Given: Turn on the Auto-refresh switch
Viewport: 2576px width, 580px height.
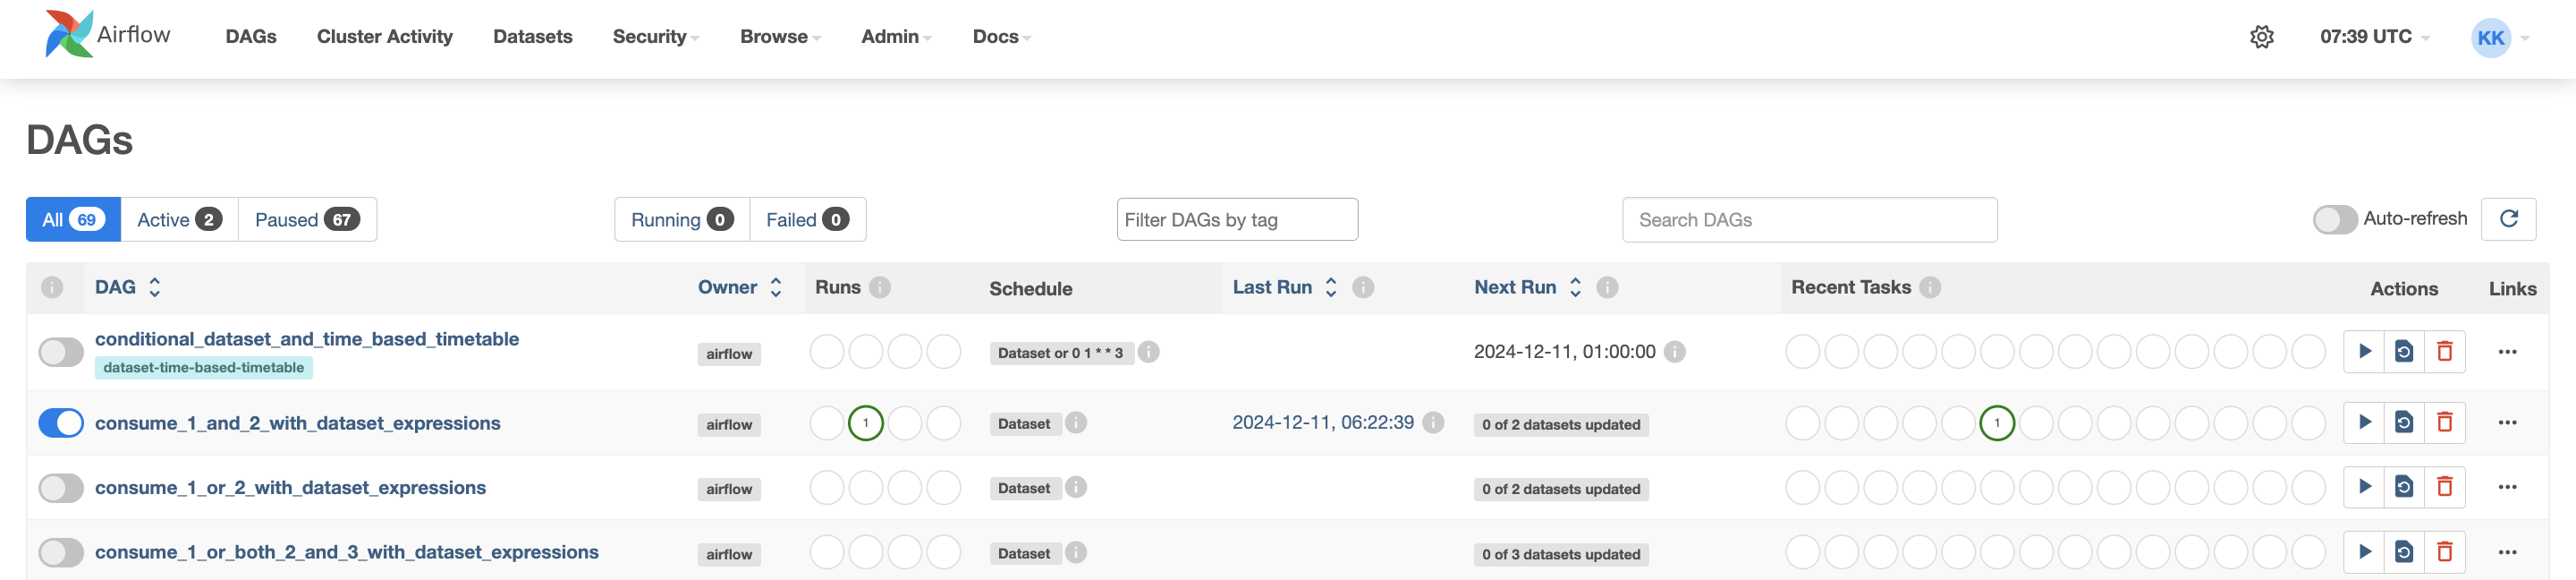Looking at the screenshot, I should pyautogui.click(x=2335, y=220).
